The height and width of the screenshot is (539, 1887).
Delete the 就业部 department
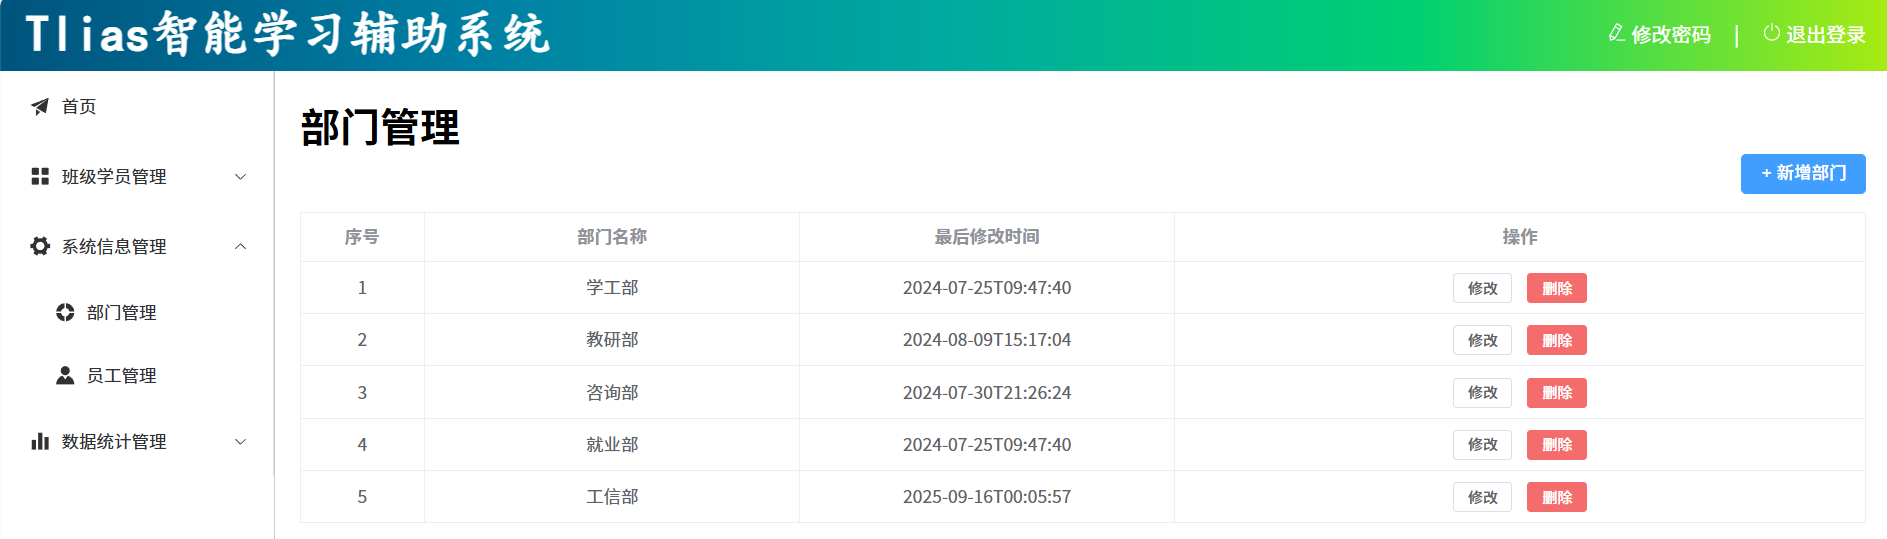coord(1556,445)
